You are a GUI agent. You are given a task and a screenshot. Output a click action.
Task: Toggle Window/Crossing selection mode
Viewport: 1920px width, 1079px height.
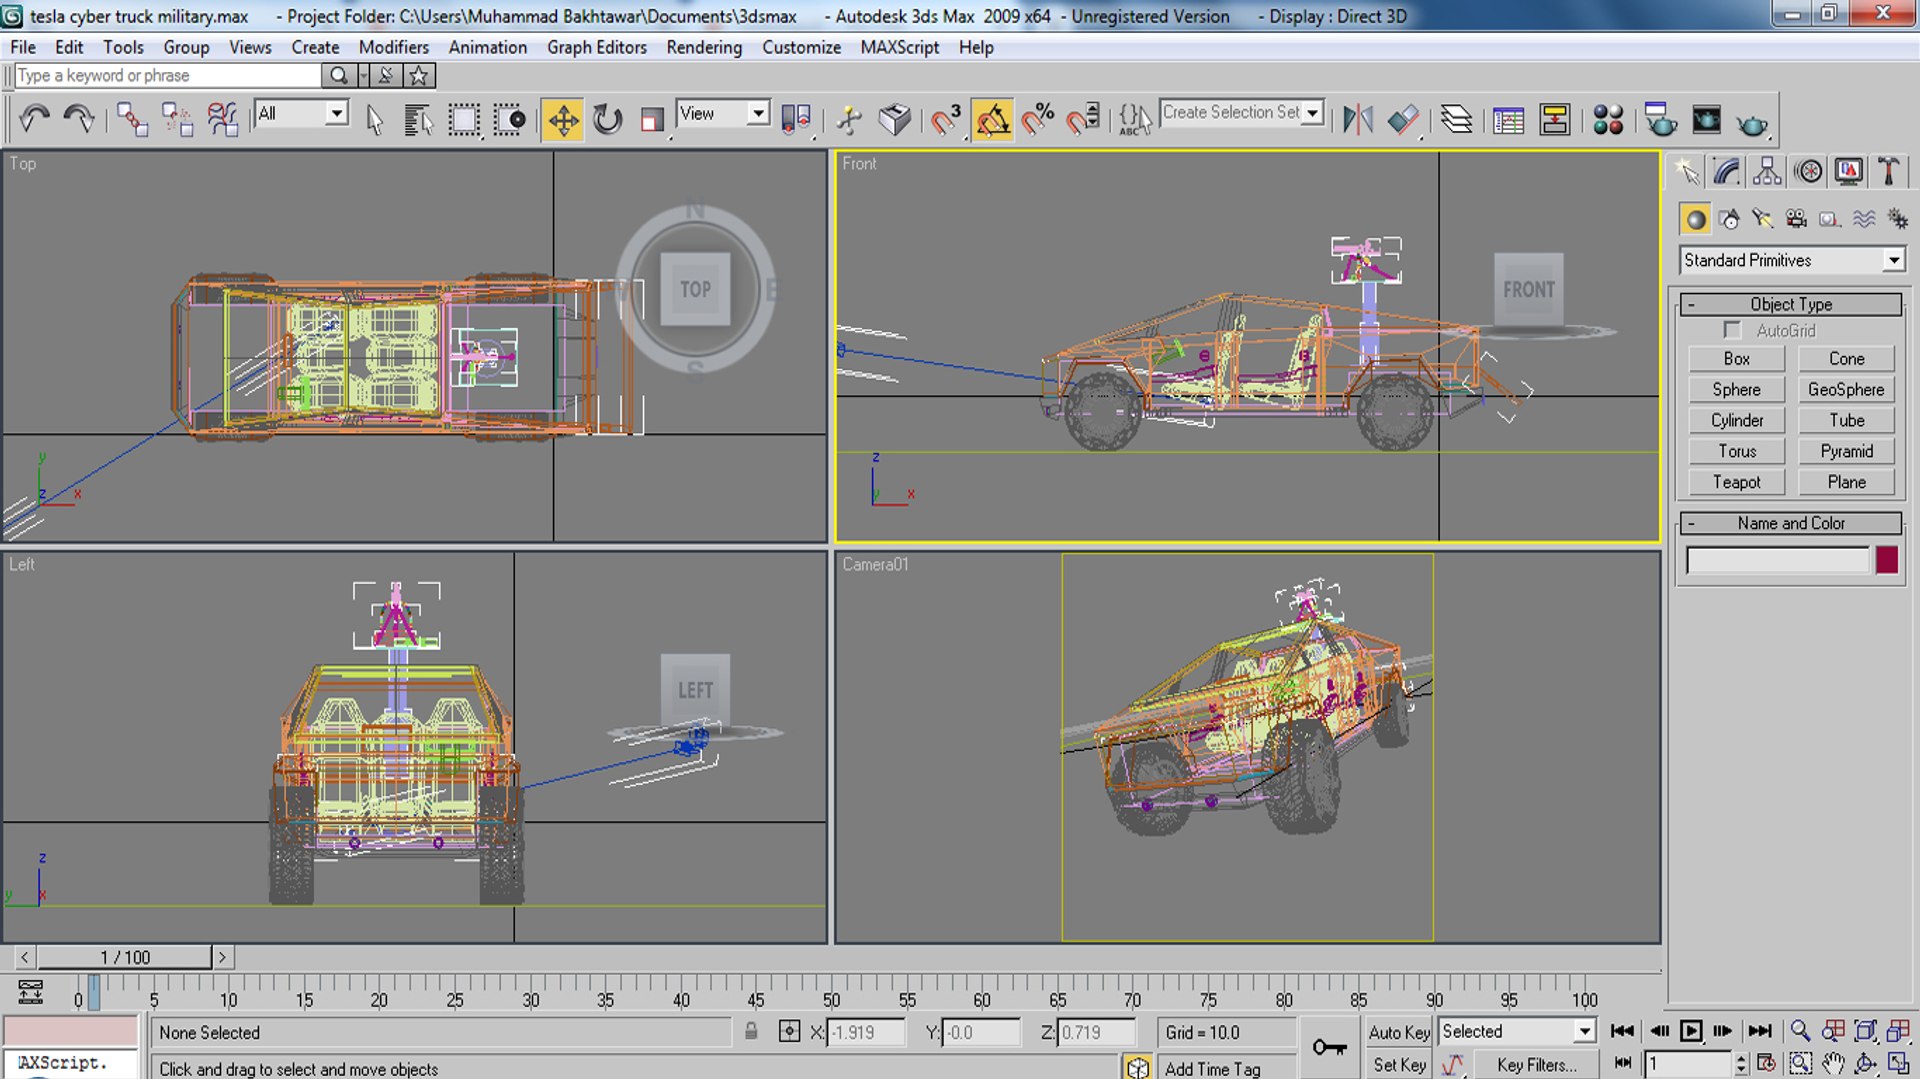pyautogui.click(x=509, y=120)
